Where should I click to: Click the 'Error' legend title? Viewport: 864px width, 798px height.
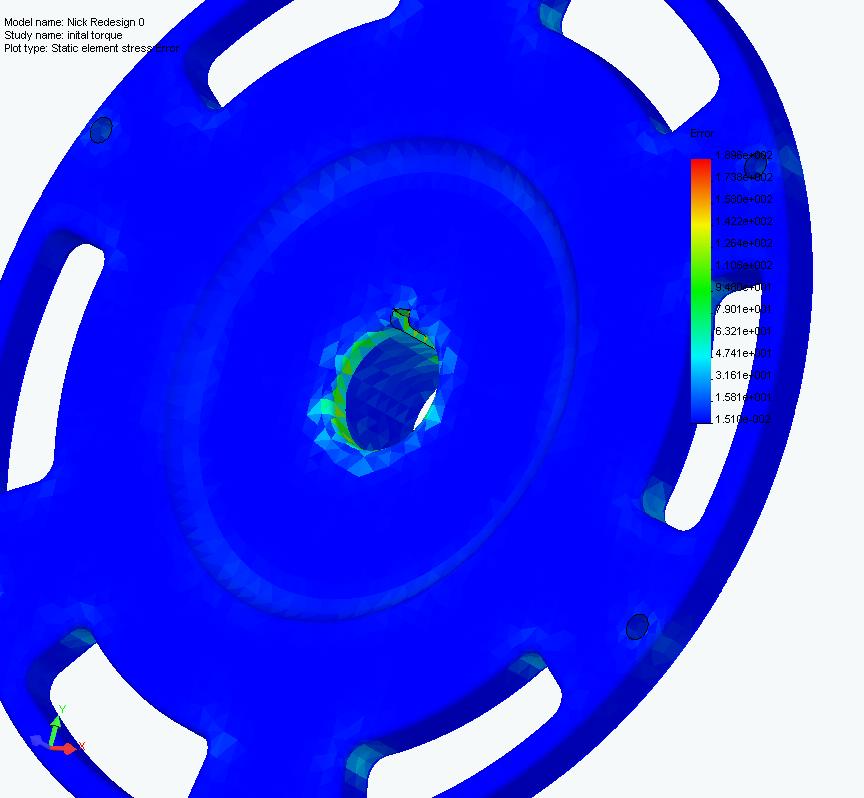click(x=703, y=134)
